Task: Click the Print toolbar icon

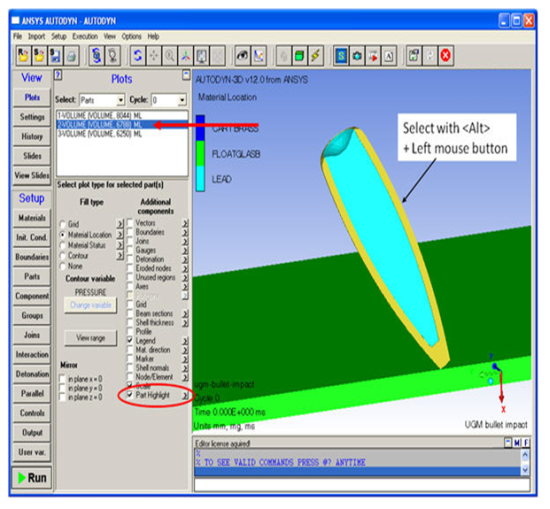Action: click(71, 55)
